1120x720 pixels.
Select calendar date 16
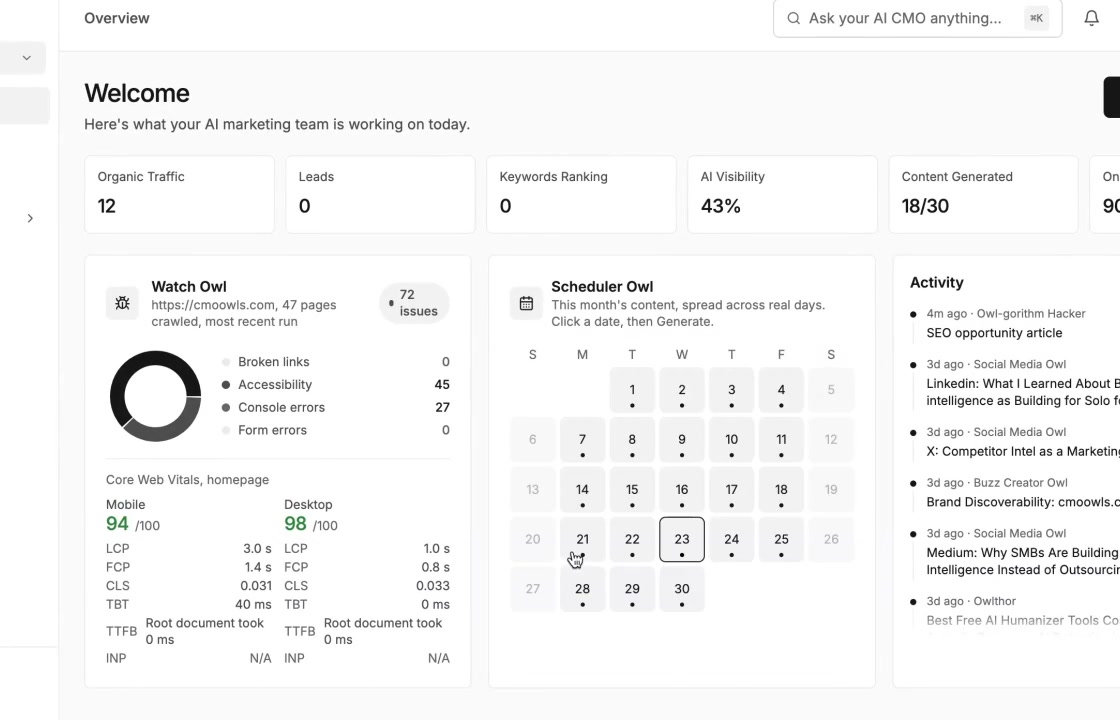click(x=681, y=490)
